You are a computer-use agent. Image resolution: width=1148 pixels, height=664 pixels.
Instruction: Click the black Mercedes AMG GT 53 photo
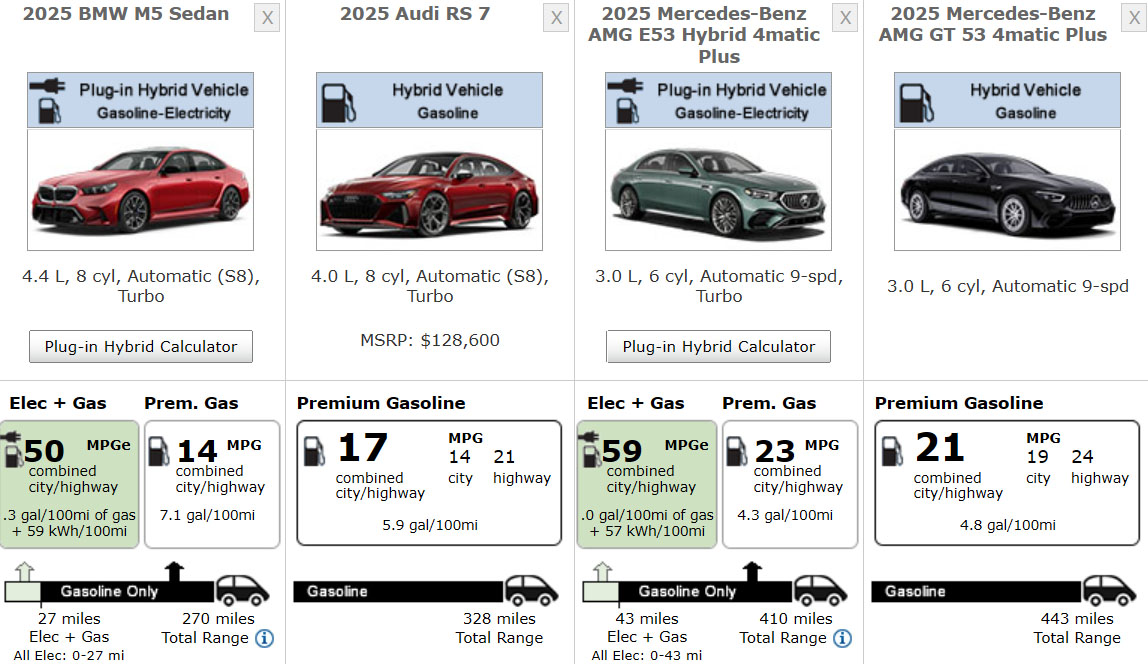(1007, 190)
